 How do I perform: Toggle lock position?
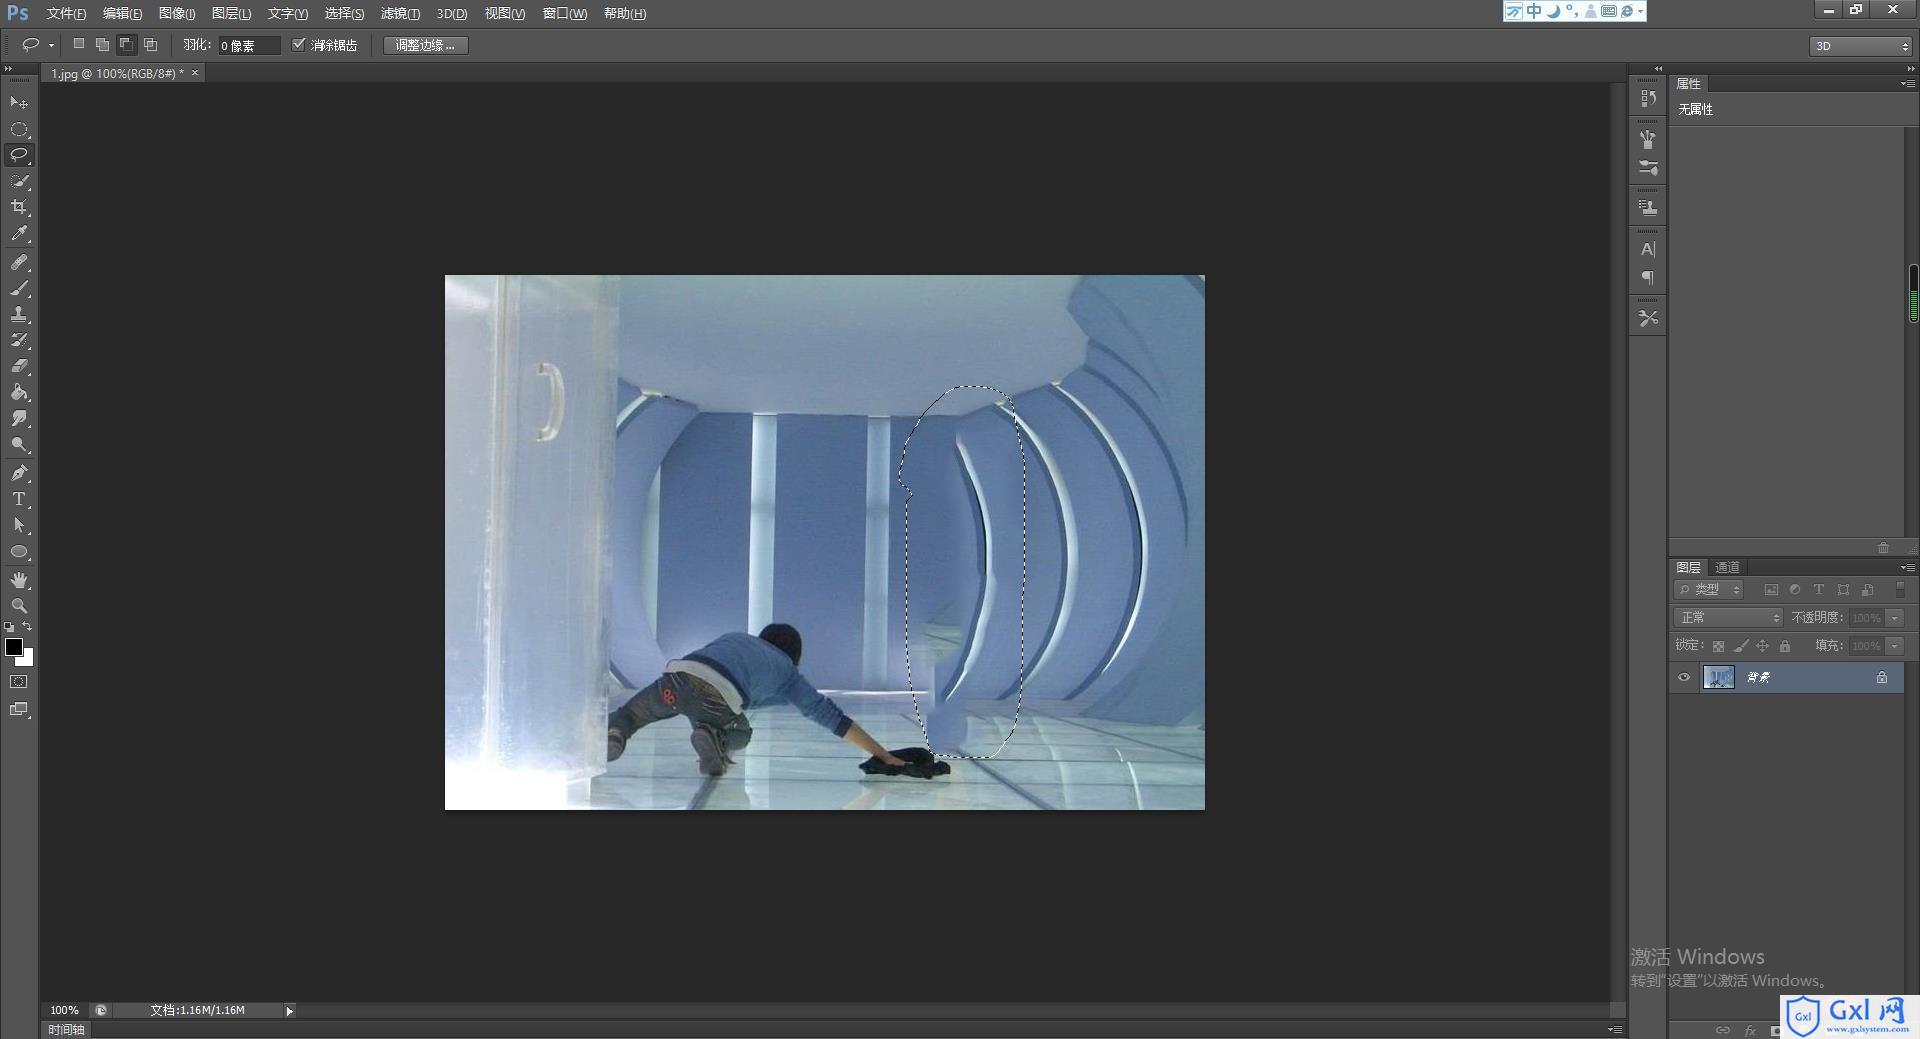click(x=1763, y=646)
